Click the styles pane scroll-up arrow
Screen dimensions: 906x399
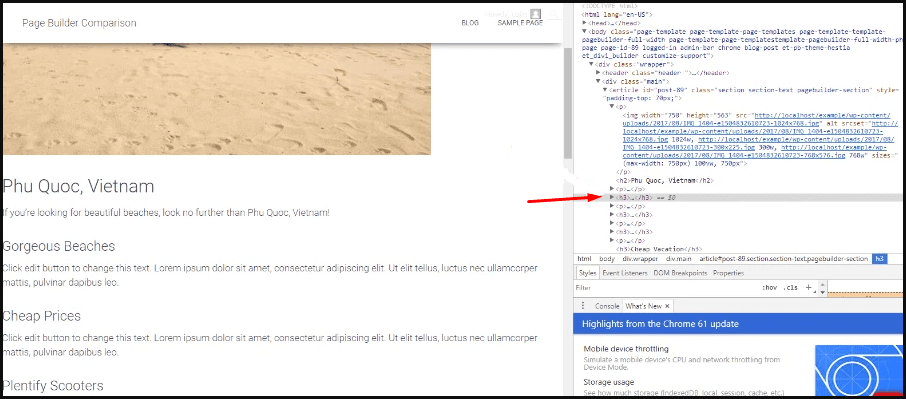[x=823, y=284]
